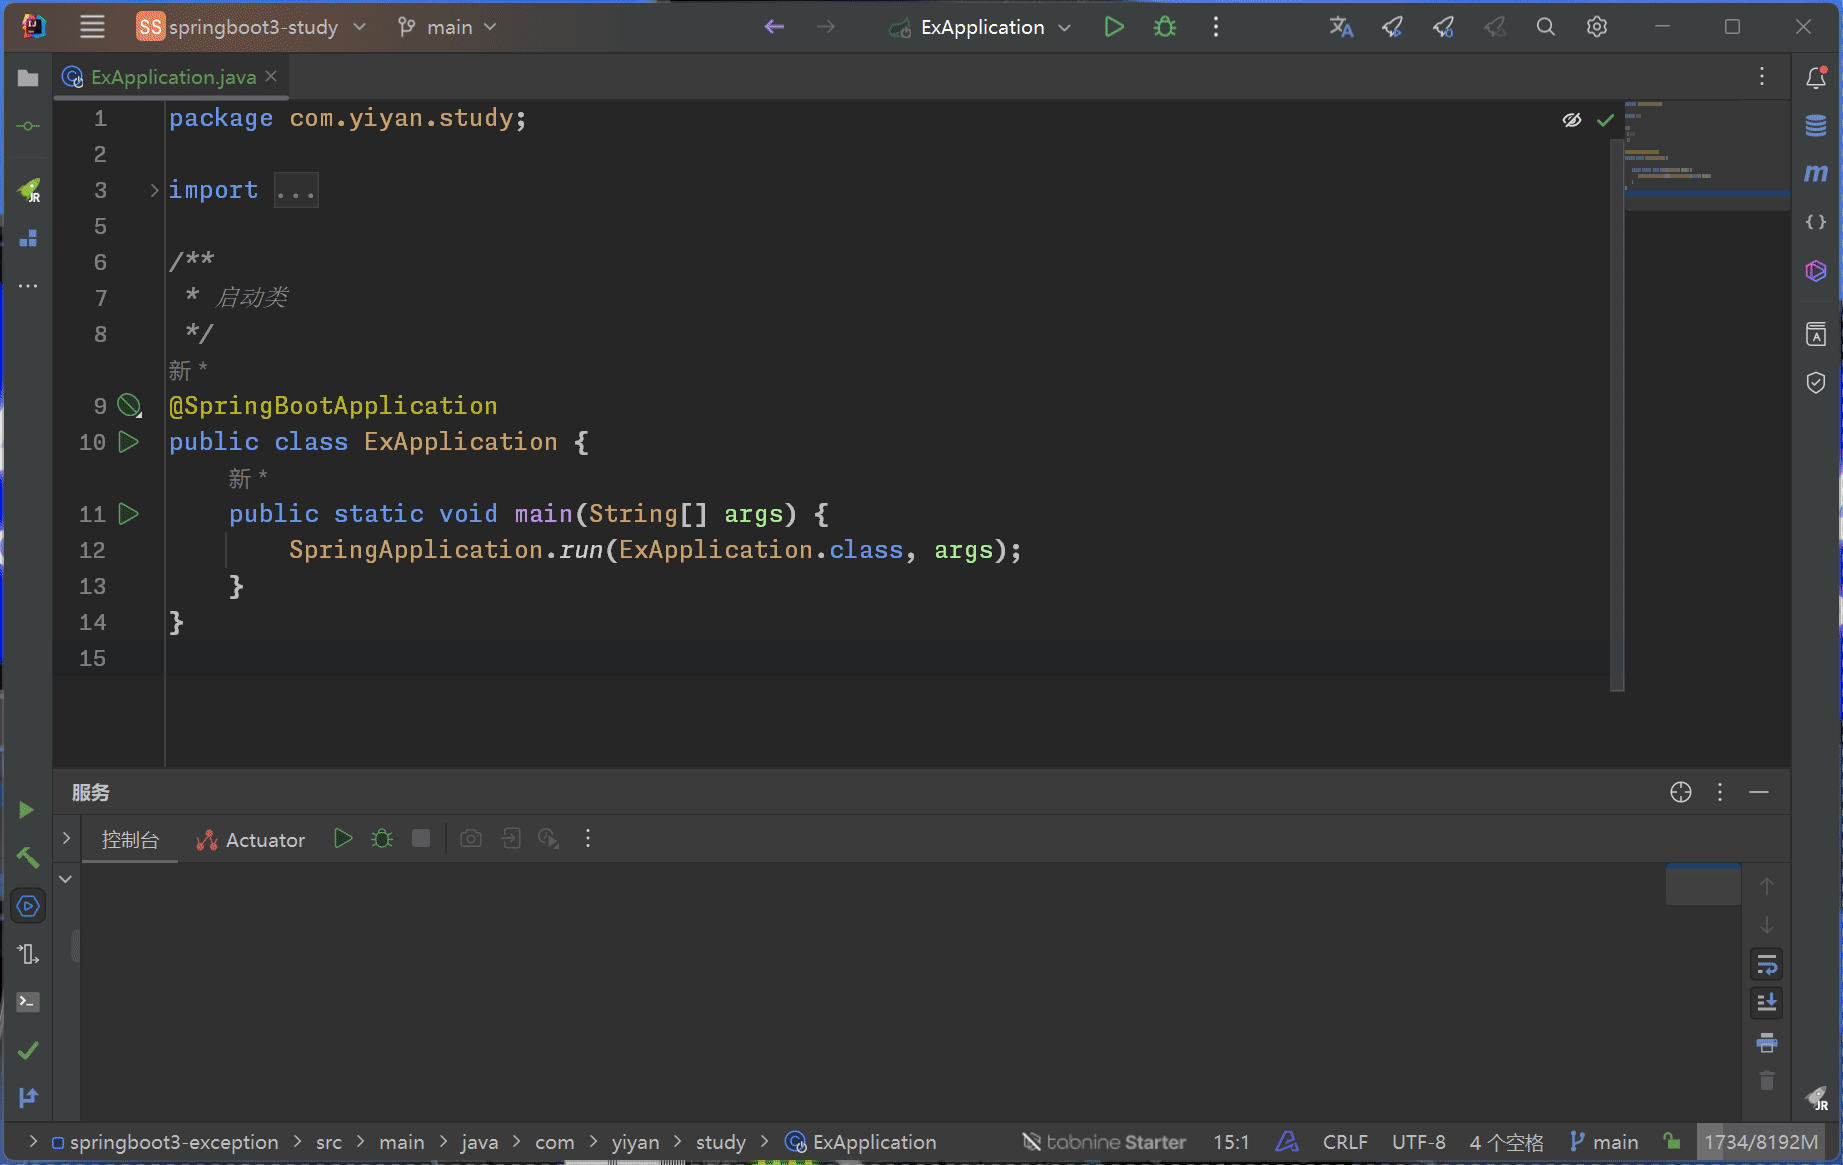The height and width of the screenshot is (1165, 1843).
Task: Debug the service in Services toolbar
Action: coord(382,838)
